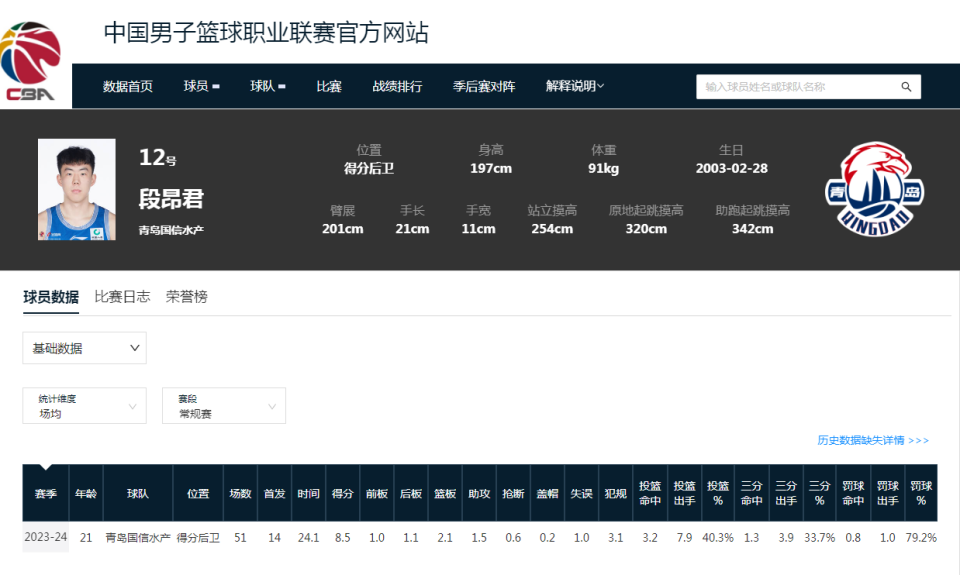
Task: Open the 基础数据 dropdown
Action: coord(84,348)
